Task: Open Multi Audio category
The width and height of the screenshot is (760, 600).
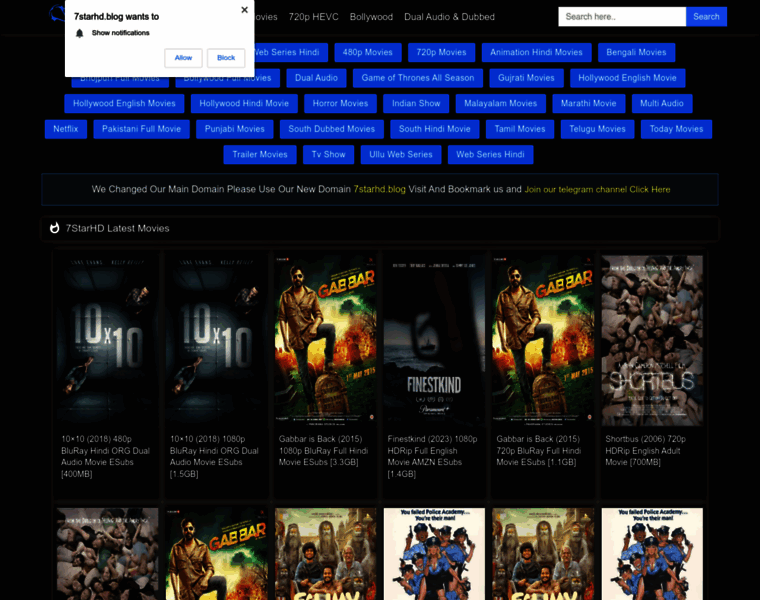Action: [662, 104]
